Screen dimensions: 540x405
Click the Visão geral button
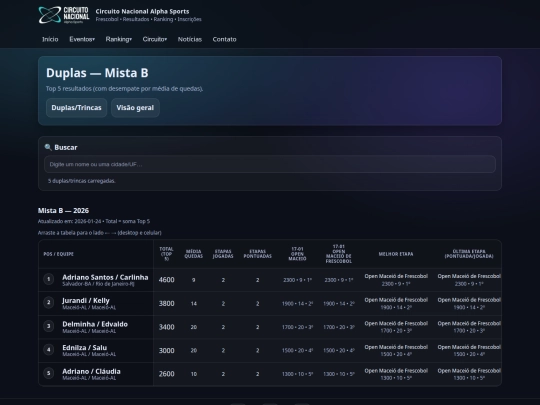click(135, 108)
